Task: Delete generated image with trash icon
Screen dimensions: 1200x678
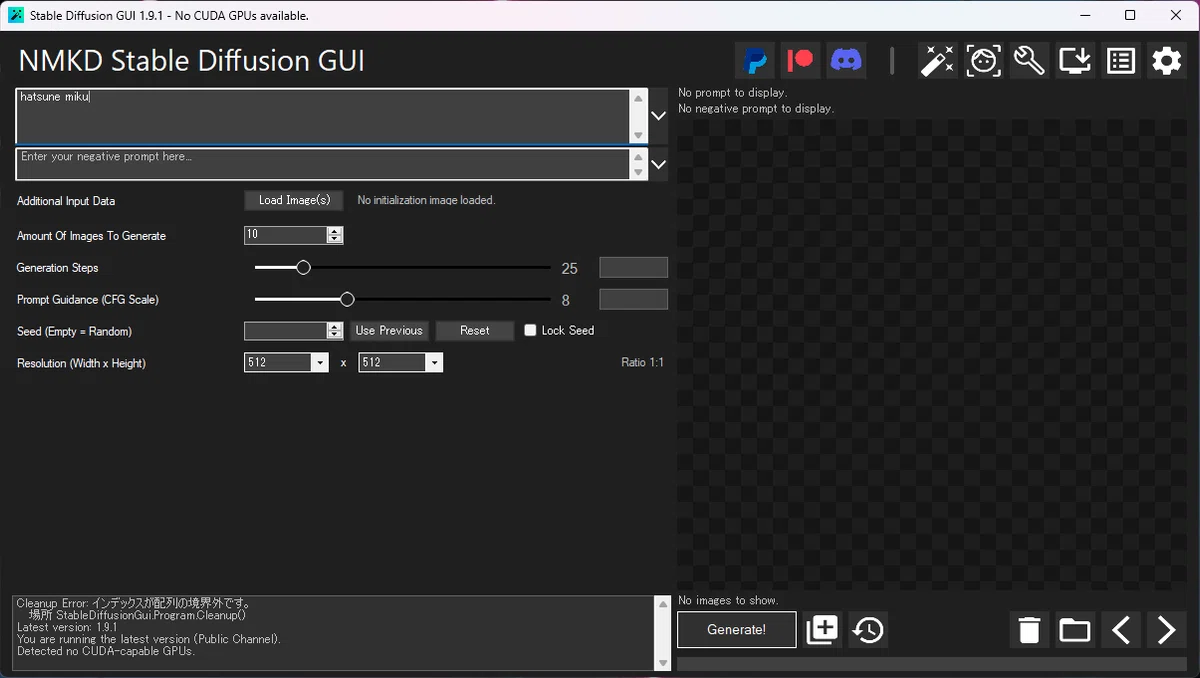Action: click(1029, 629)
